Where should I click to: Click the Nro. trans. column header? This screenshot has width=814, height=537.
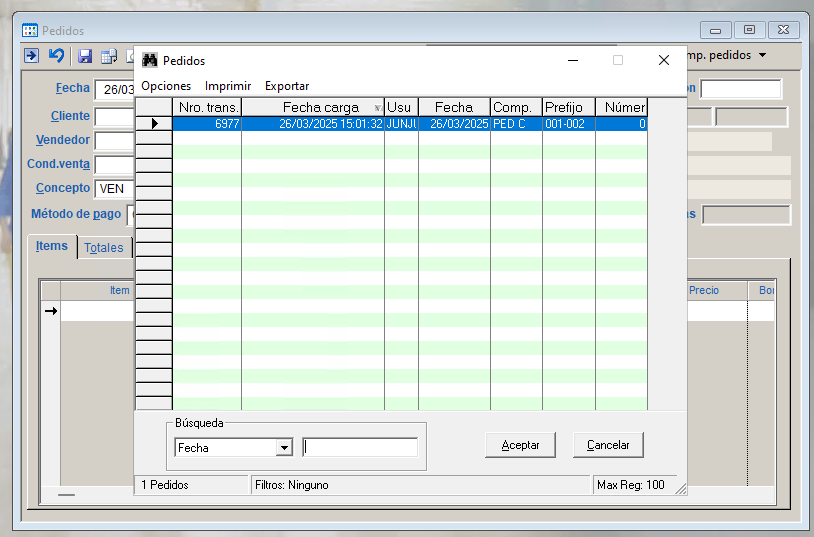[x=207, y=107]
